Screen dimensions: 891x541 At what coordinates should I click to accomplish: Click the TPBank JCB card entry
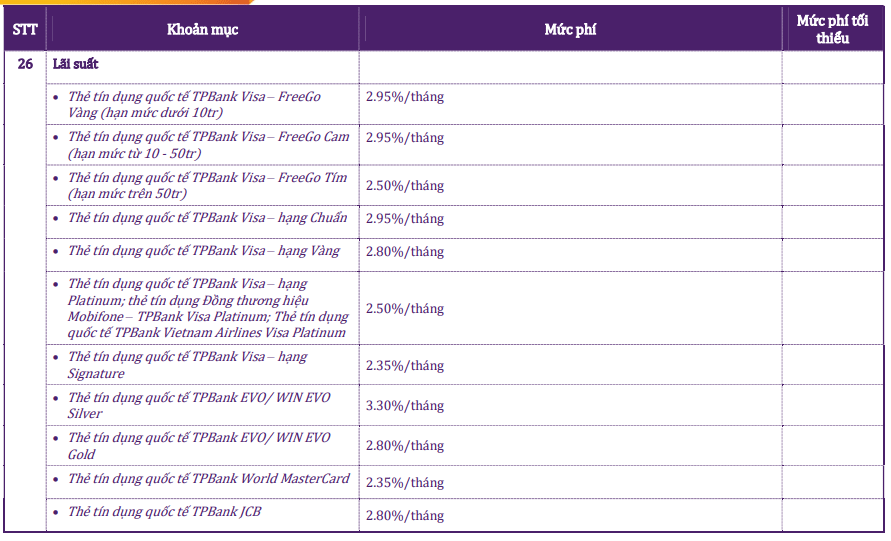(x=165, y=512)
